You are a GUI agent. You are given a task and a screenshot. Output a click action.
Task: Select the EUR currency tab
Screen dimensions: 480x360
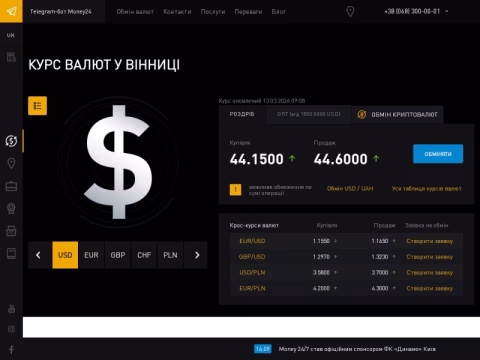point(91,255)
